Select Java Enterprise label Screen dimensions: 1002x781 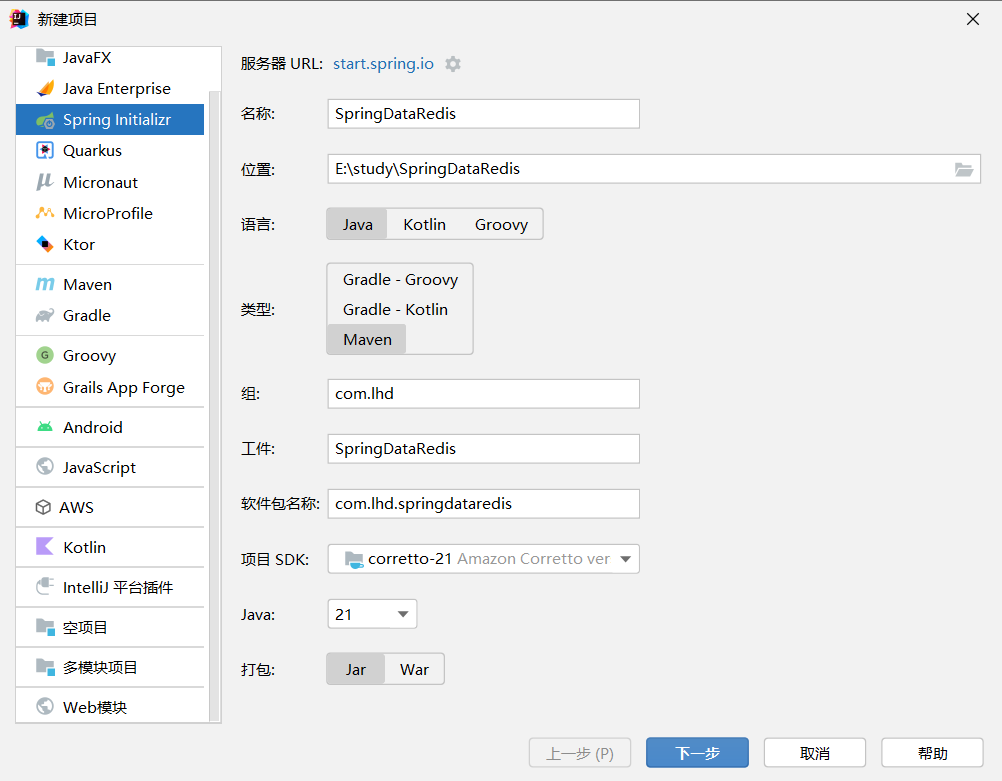(x=116, y=89)
